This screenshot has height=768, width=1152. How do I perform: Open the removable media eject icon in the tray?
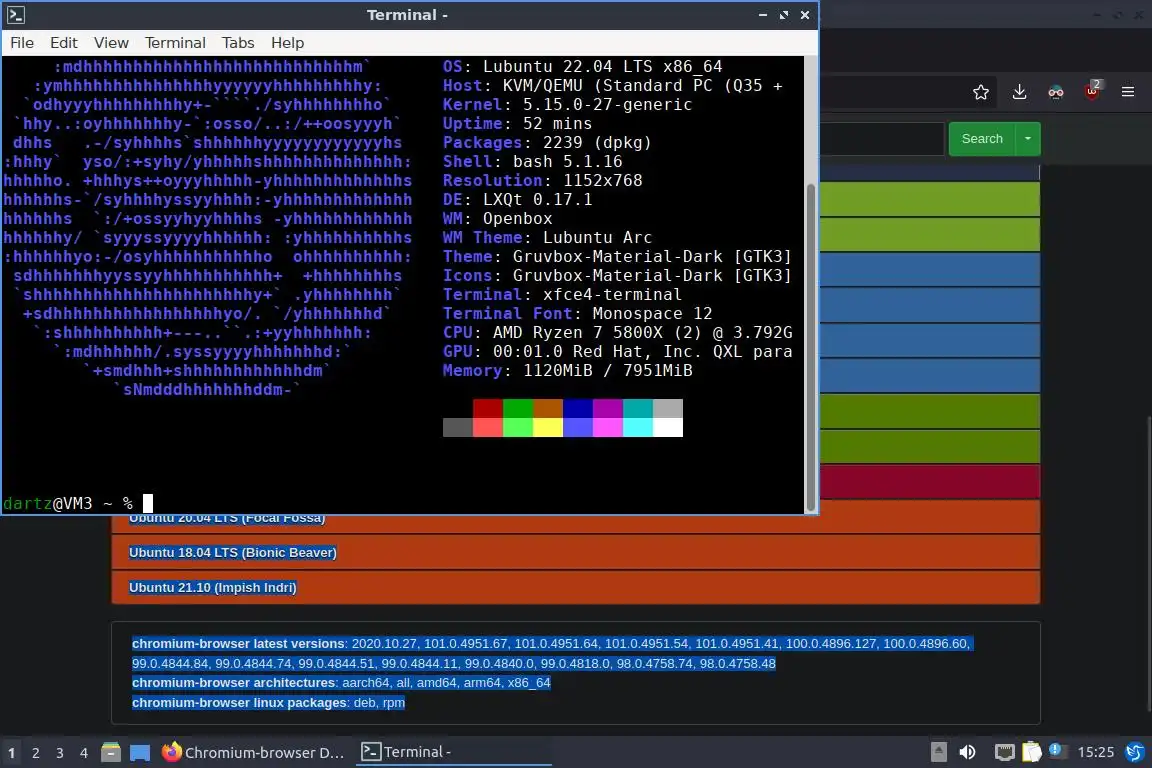click(938, 752)
